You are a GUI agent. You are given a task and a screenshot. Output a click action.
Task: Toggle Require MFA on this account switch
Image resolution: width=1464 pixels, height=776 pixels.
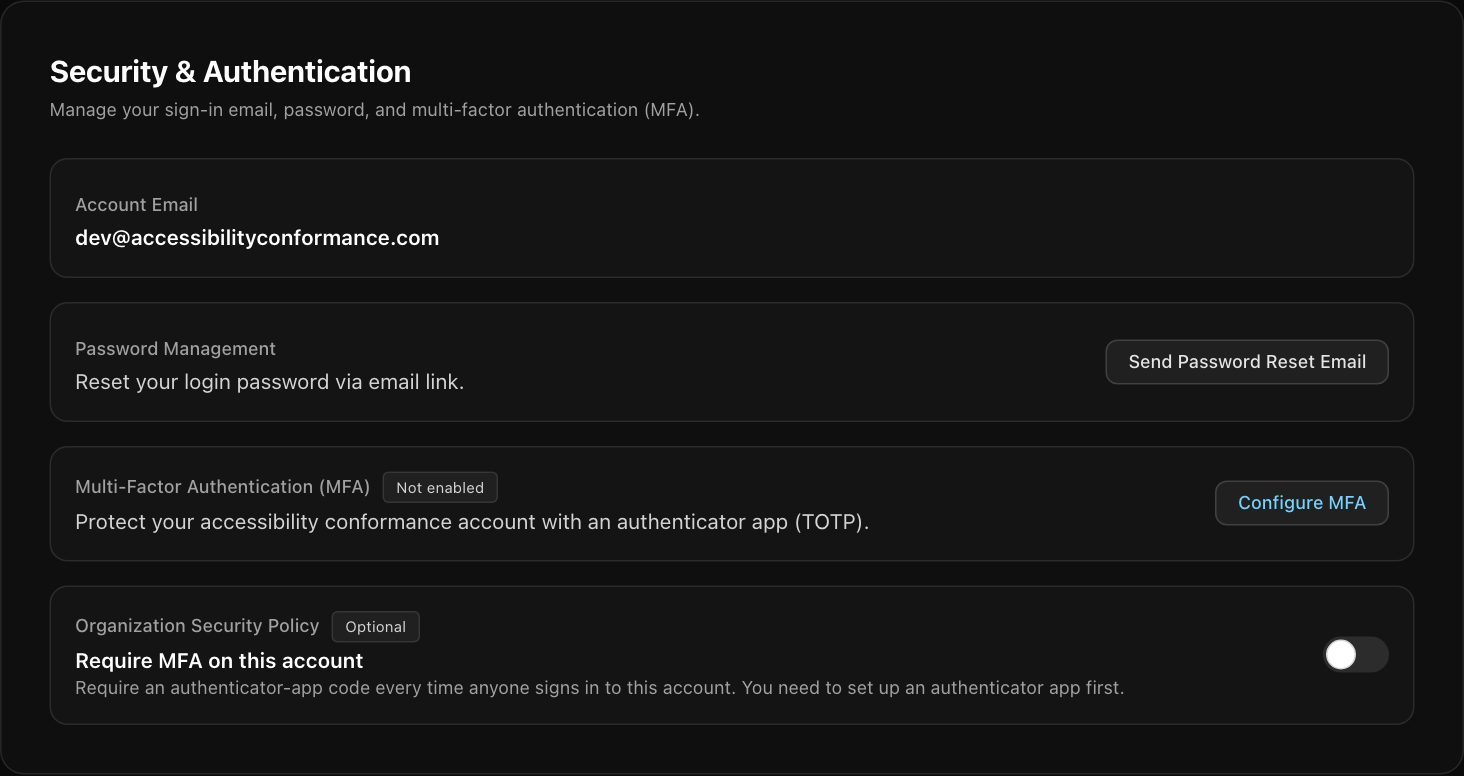click(1356, 655)
